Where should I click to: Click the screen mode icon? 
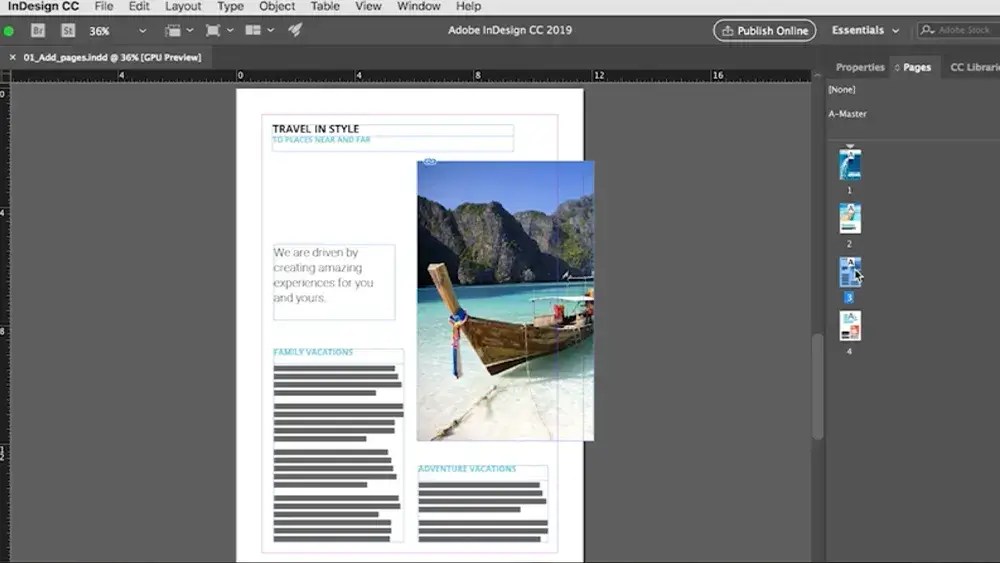tap(212, 30)
